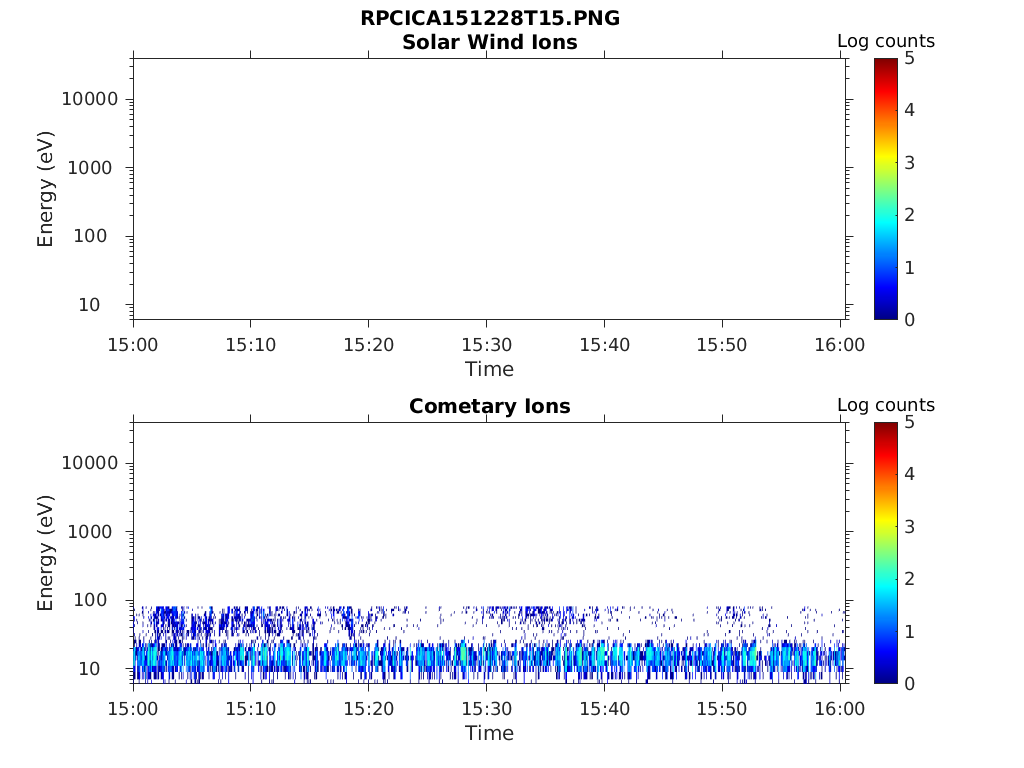Click the Energy (eV) axis label of the top plot

coord(45,189)
